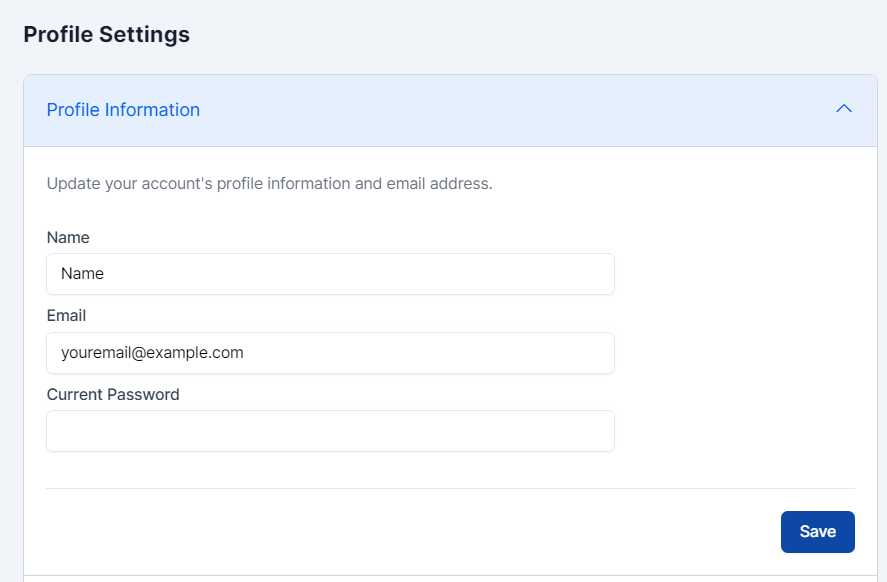
Task: Collapse Profile Information using the chevron icon
Action: pos(844,109)
